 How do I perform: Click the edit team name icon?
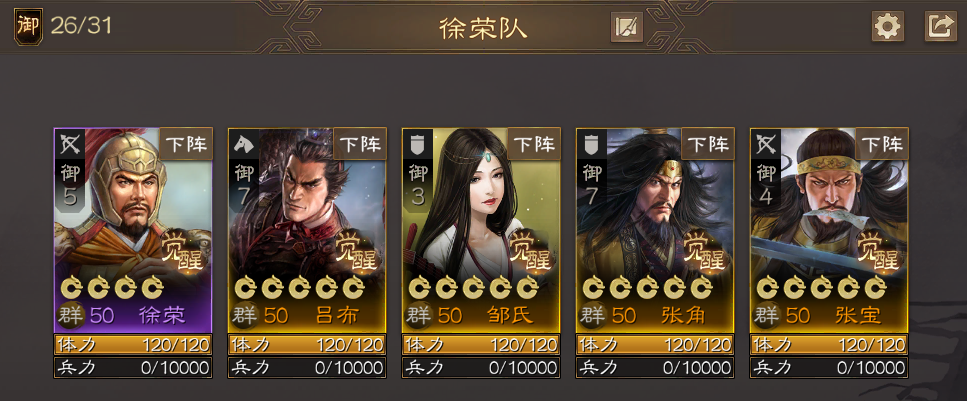click(x=627, y=27)
